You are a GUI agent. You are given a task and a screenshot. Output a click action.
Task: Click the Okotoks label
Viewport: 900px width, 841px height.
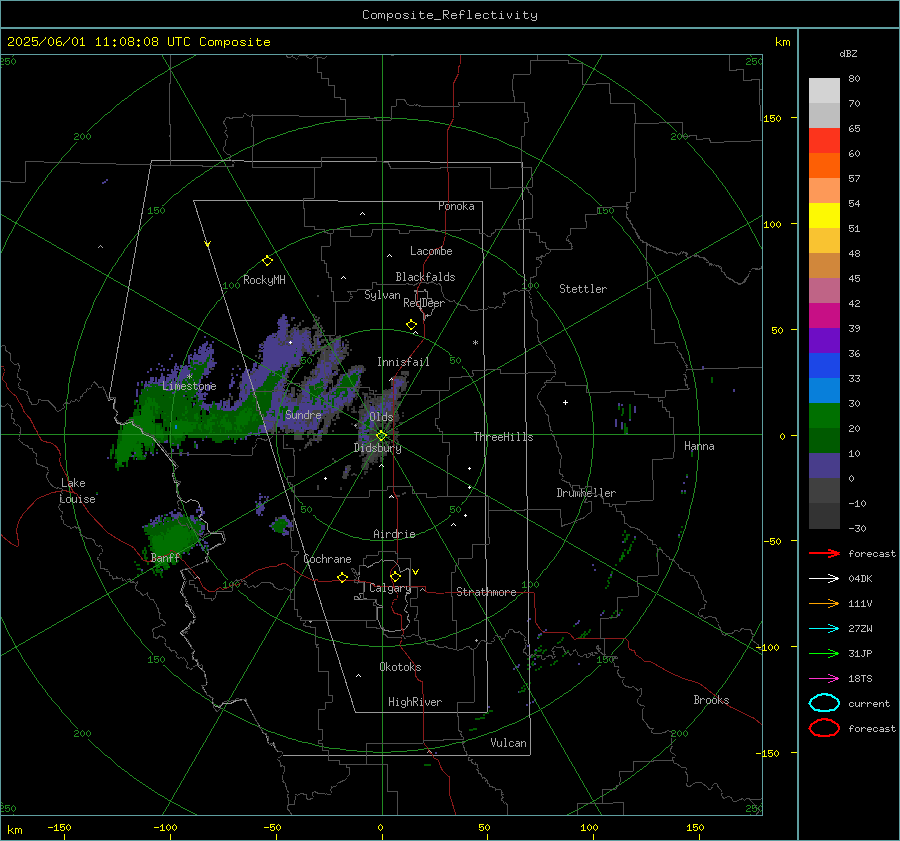(400, 667)
